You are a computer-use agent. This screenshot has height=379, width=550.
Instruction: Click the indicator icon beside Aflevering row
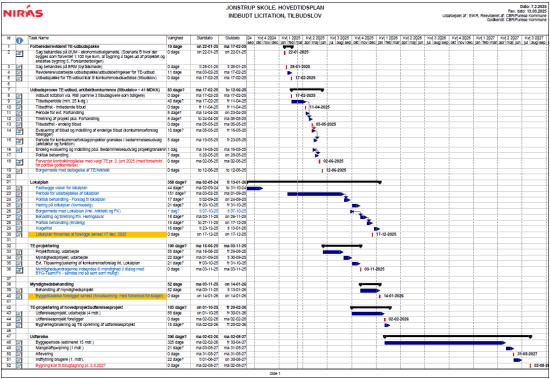(x=19, y=354)
